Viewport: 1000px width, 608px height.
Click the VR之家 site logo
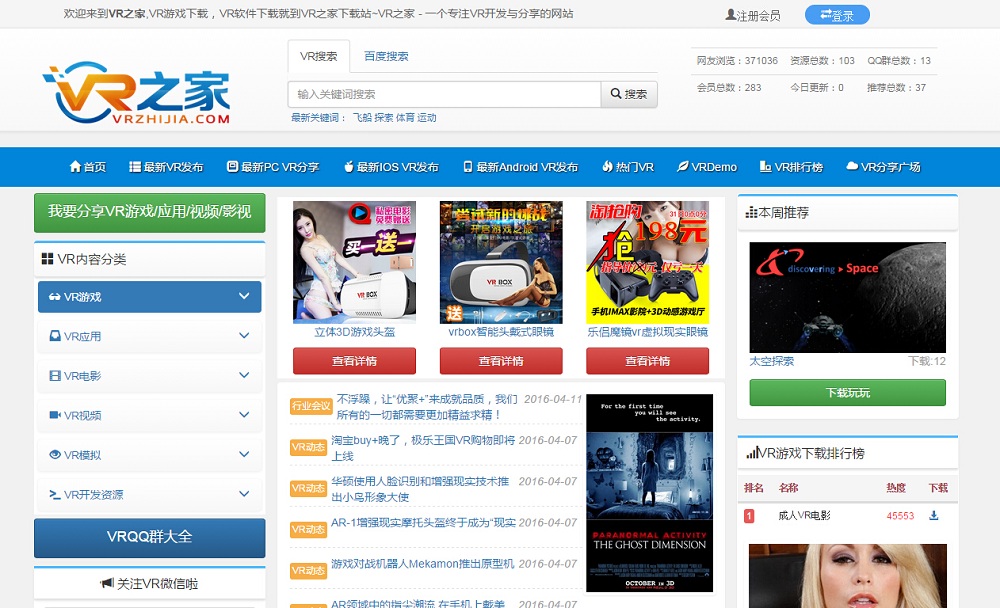[136, 93]
